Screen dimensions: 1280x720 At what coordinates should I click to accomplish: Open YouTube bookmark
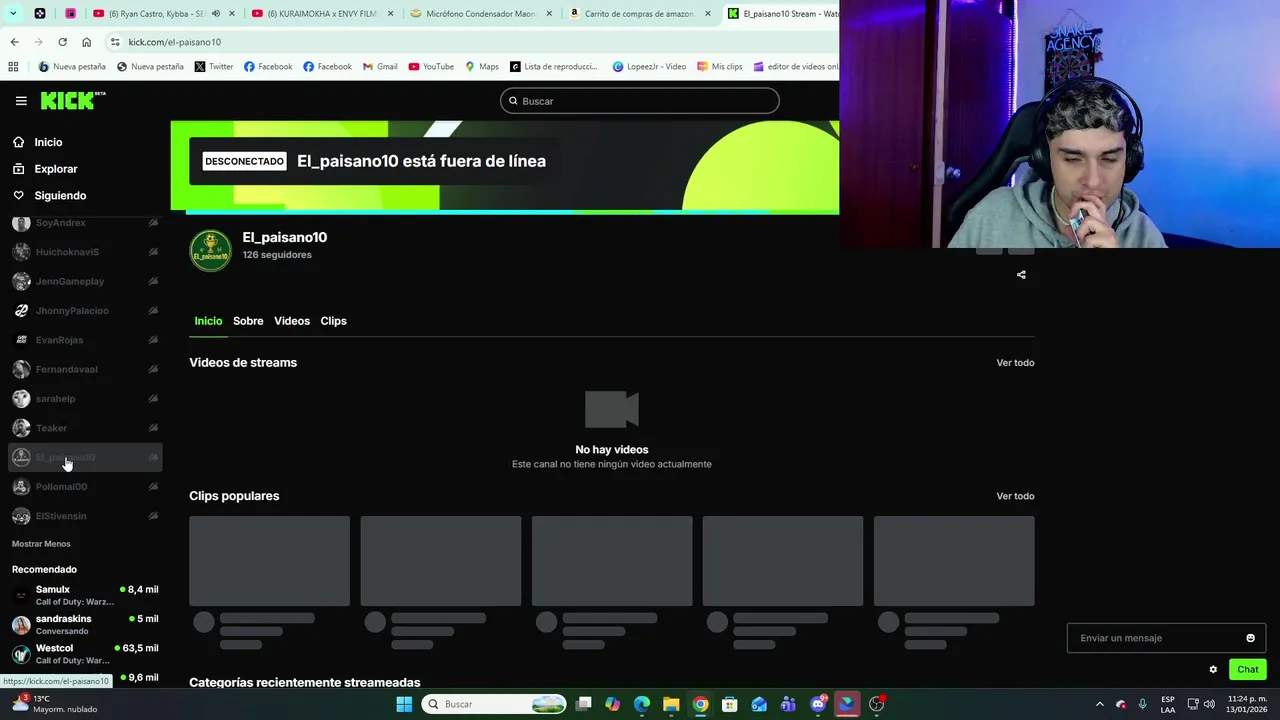431,67
